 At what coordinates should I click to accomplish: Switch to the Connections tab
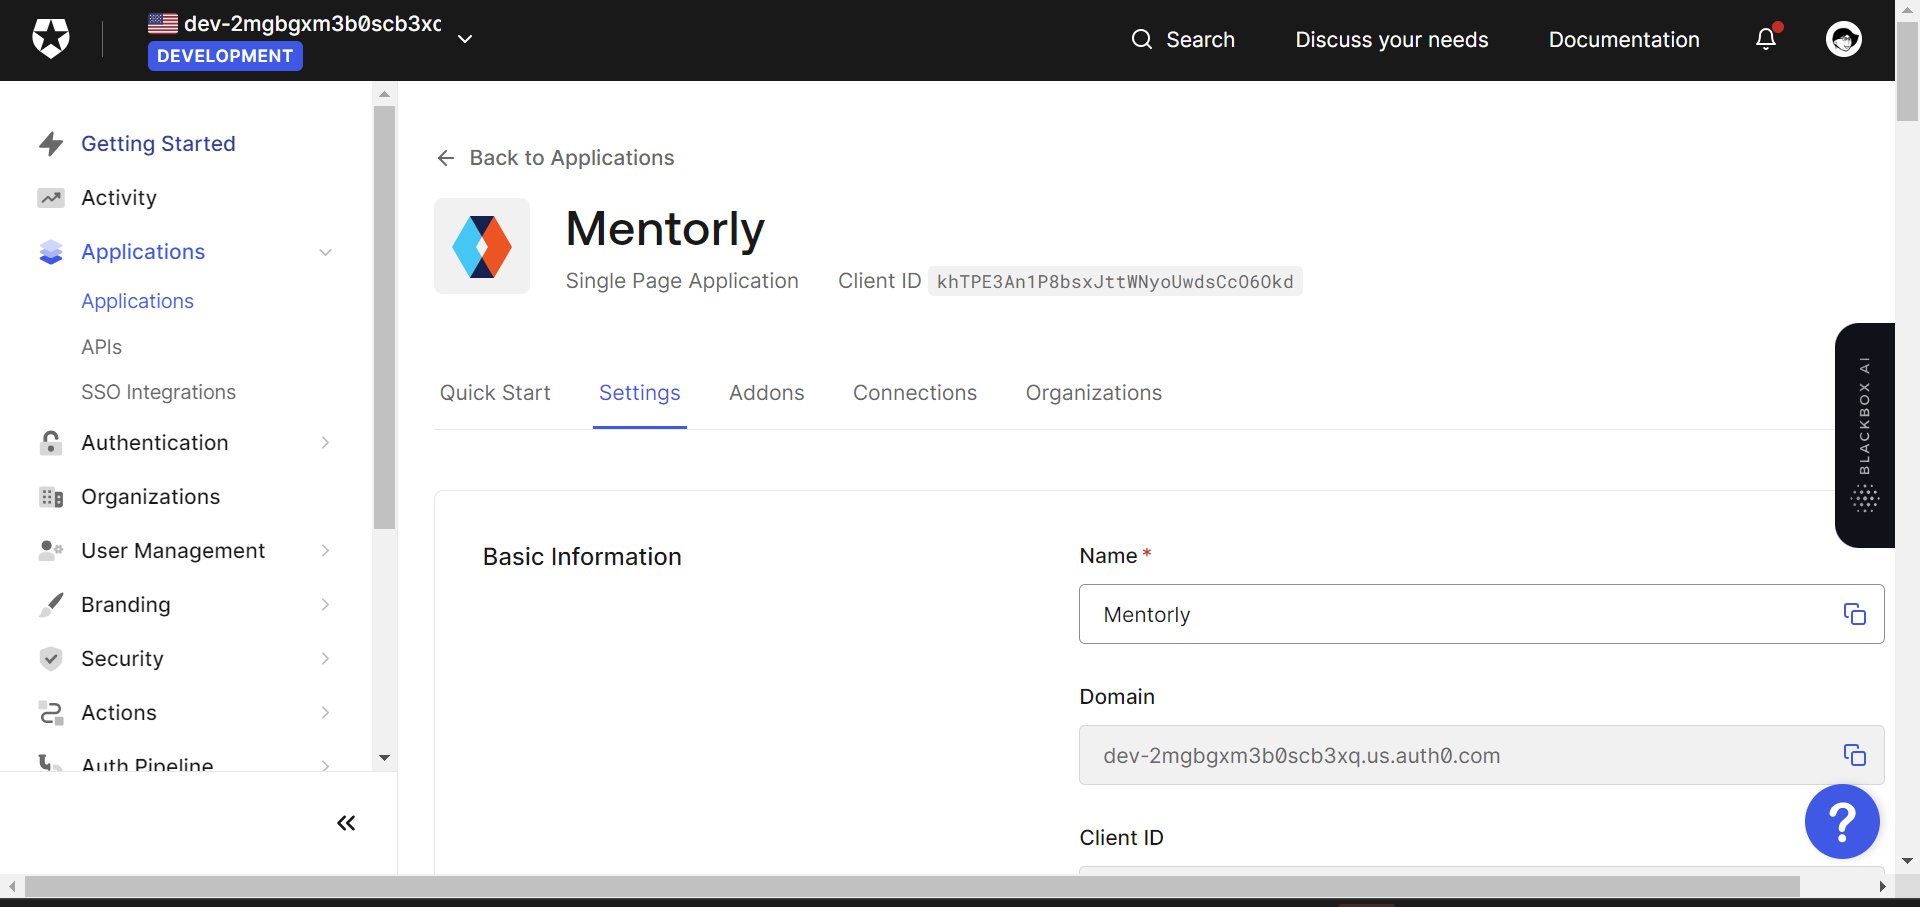pyautogui.click(x=914, y=393)
